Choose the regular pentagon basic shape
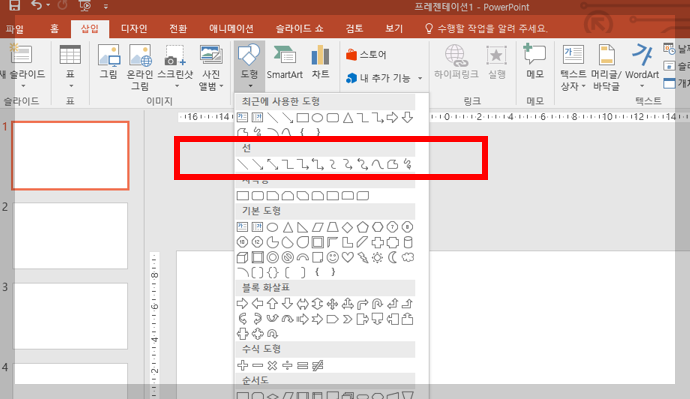 (363, 227)
